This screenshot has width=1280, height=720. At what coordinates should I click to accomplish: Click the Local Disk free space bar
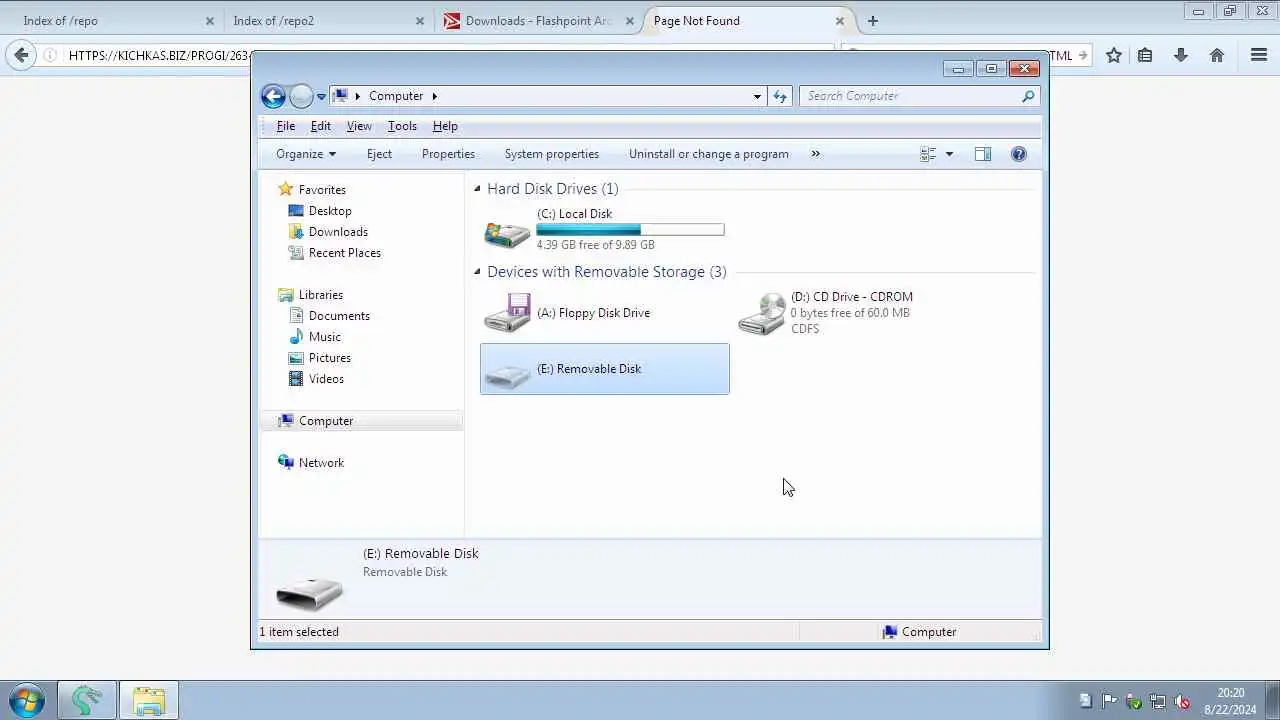pos(630,230)
